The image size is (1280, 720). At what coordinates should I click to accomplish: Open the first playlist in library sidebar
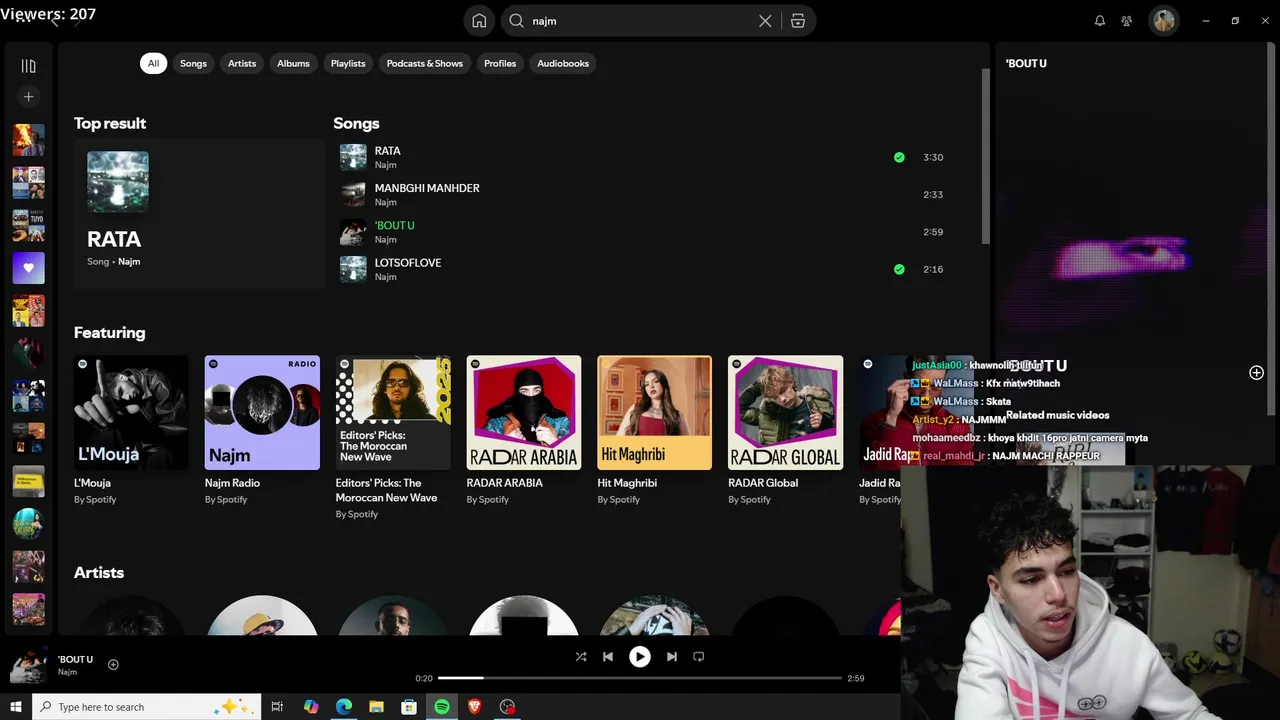tap(28, 140)
